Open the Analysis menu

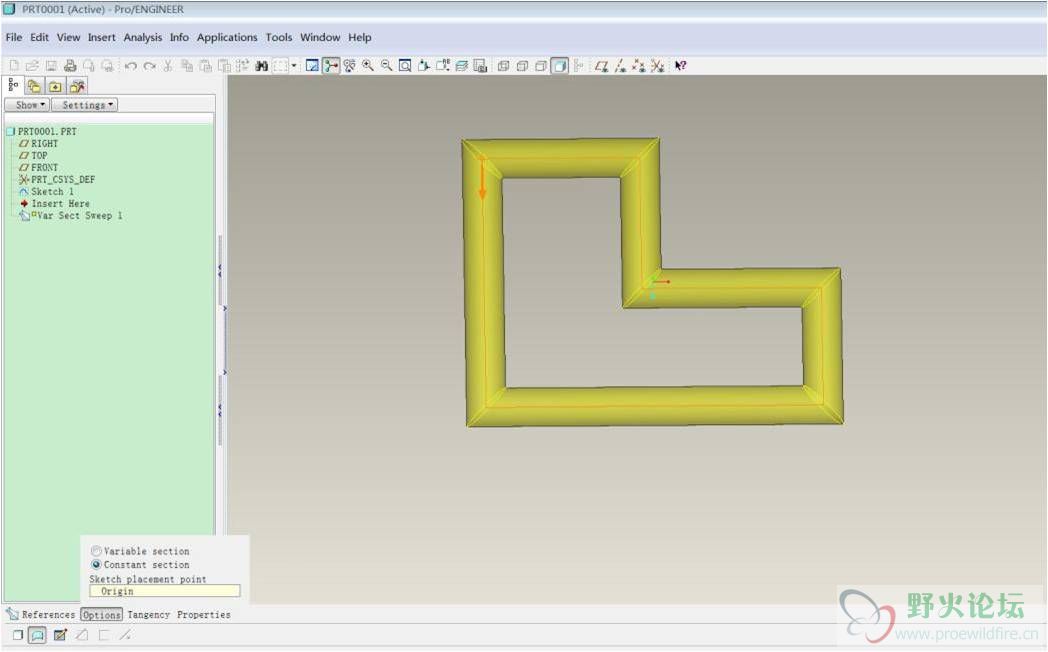(142, 37)
